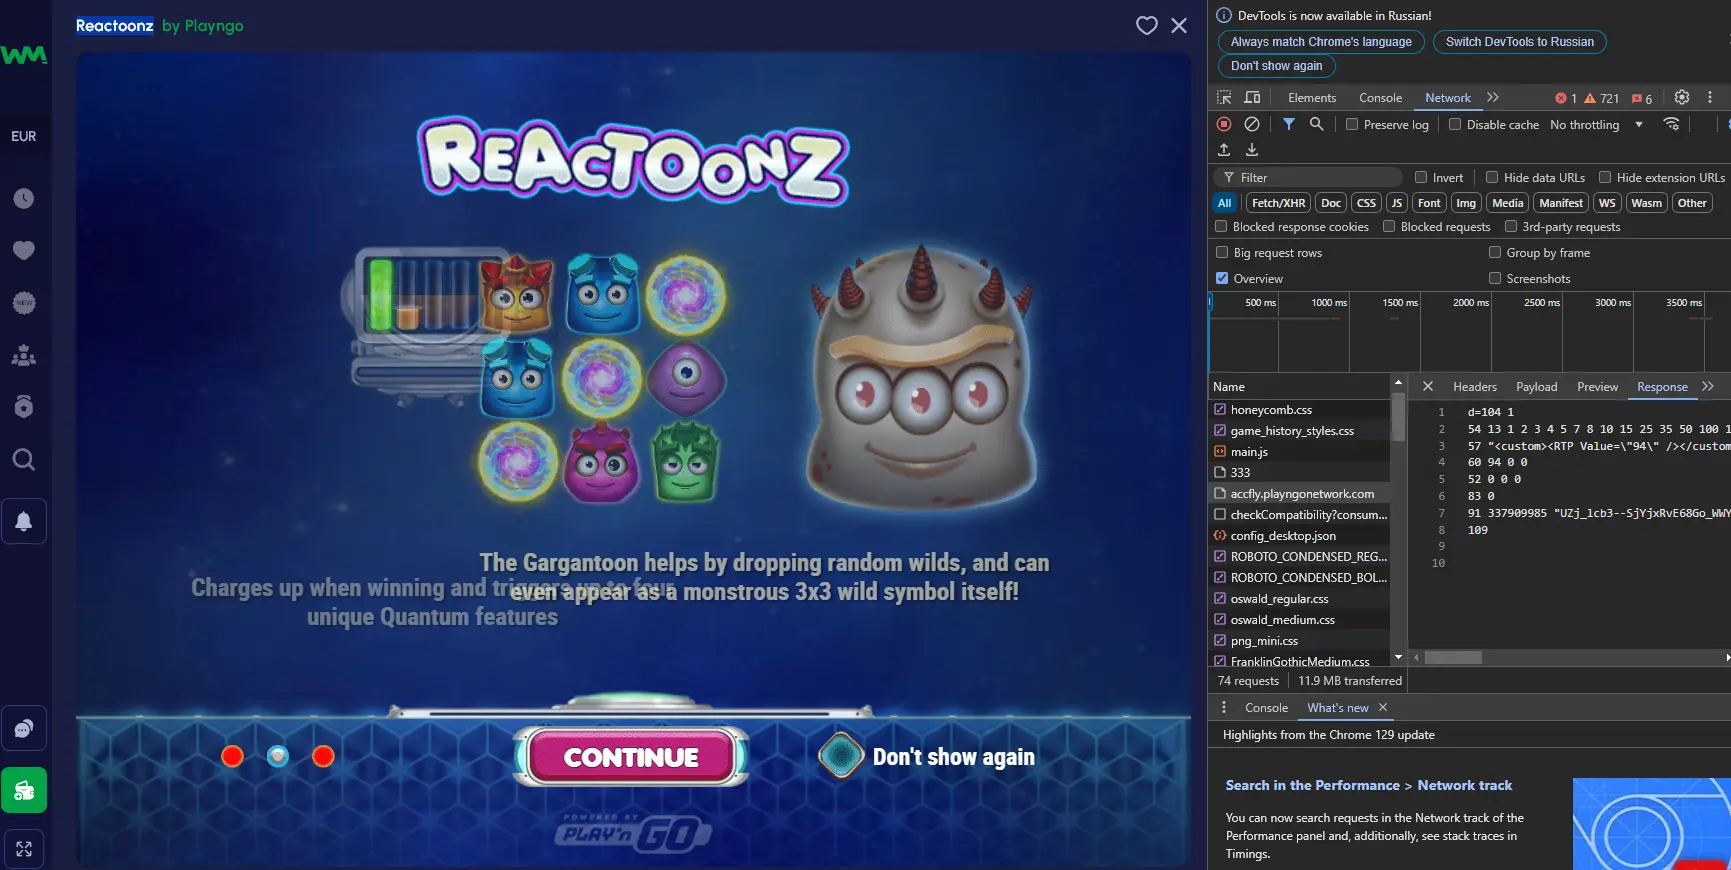Screen dimensions: 1731x870
Task: Enable Big request rows checkbox
Action: [1222, 253]
